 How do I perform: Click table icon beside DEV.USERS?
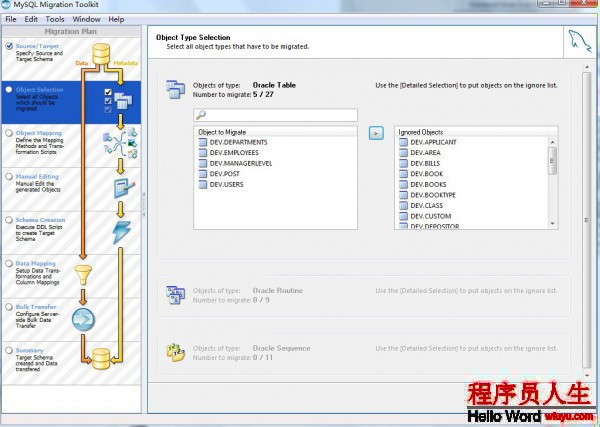203,184
